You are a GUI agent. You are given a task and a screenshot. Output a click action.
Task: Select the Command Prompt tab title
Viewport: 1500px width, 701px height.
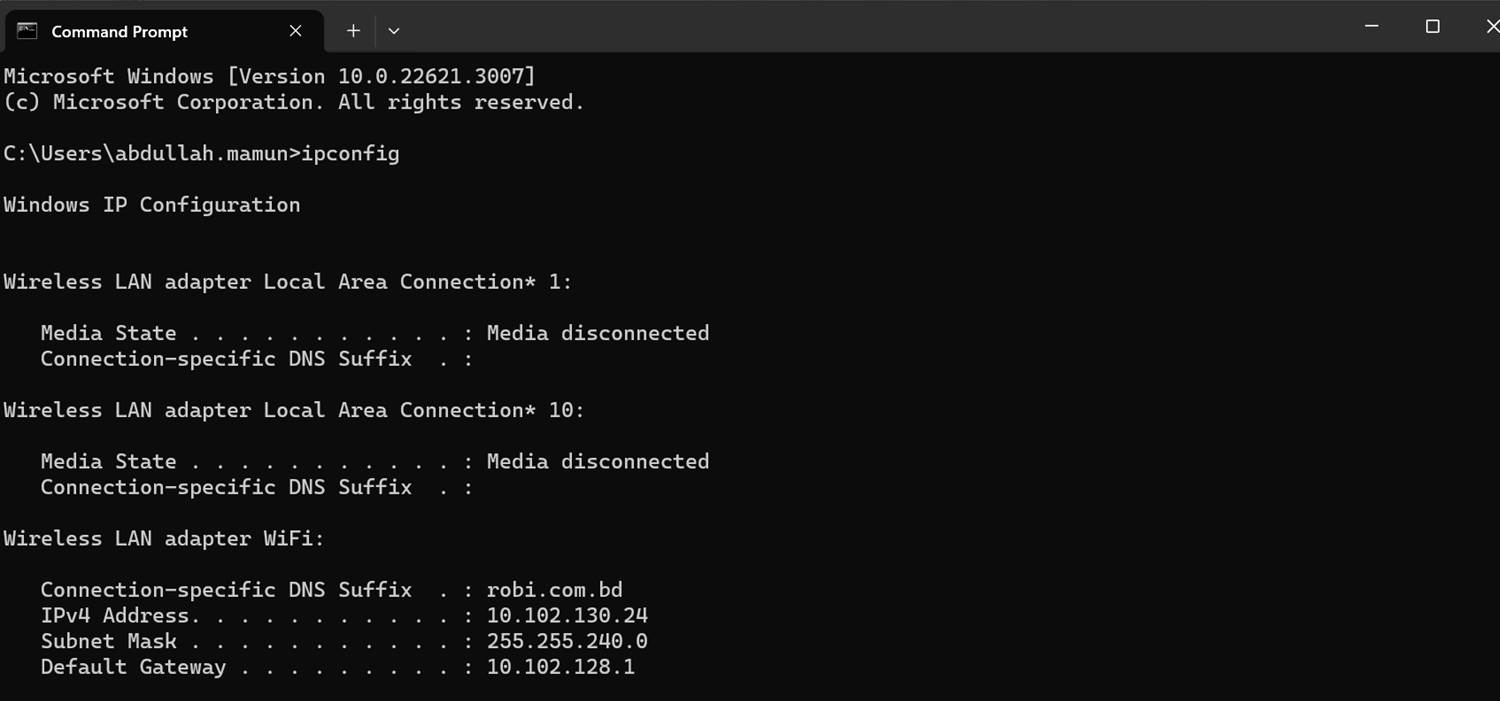119,32
